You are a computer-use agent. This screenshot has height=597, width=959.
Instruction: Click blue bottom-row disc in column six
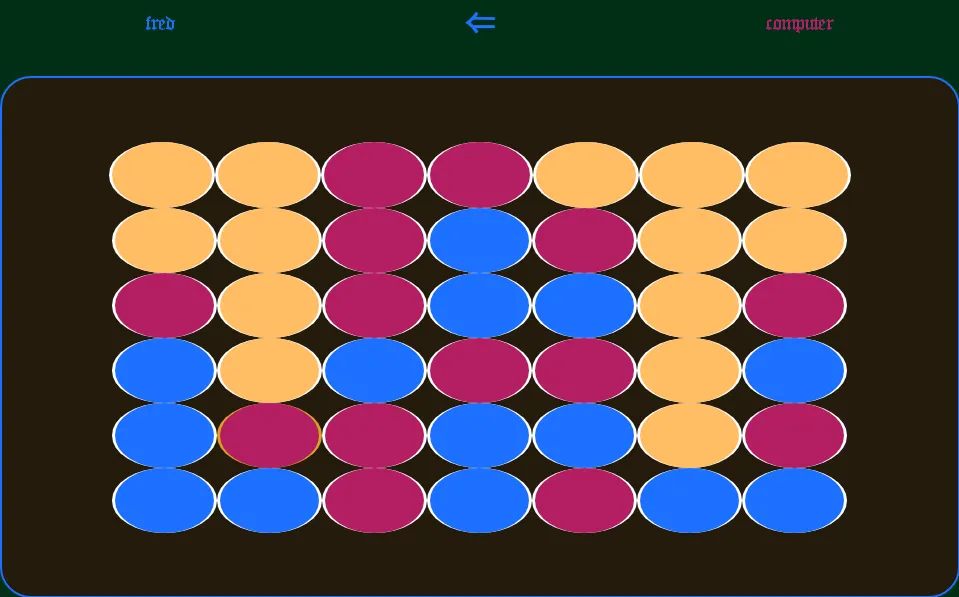click(x=689, y=500)
